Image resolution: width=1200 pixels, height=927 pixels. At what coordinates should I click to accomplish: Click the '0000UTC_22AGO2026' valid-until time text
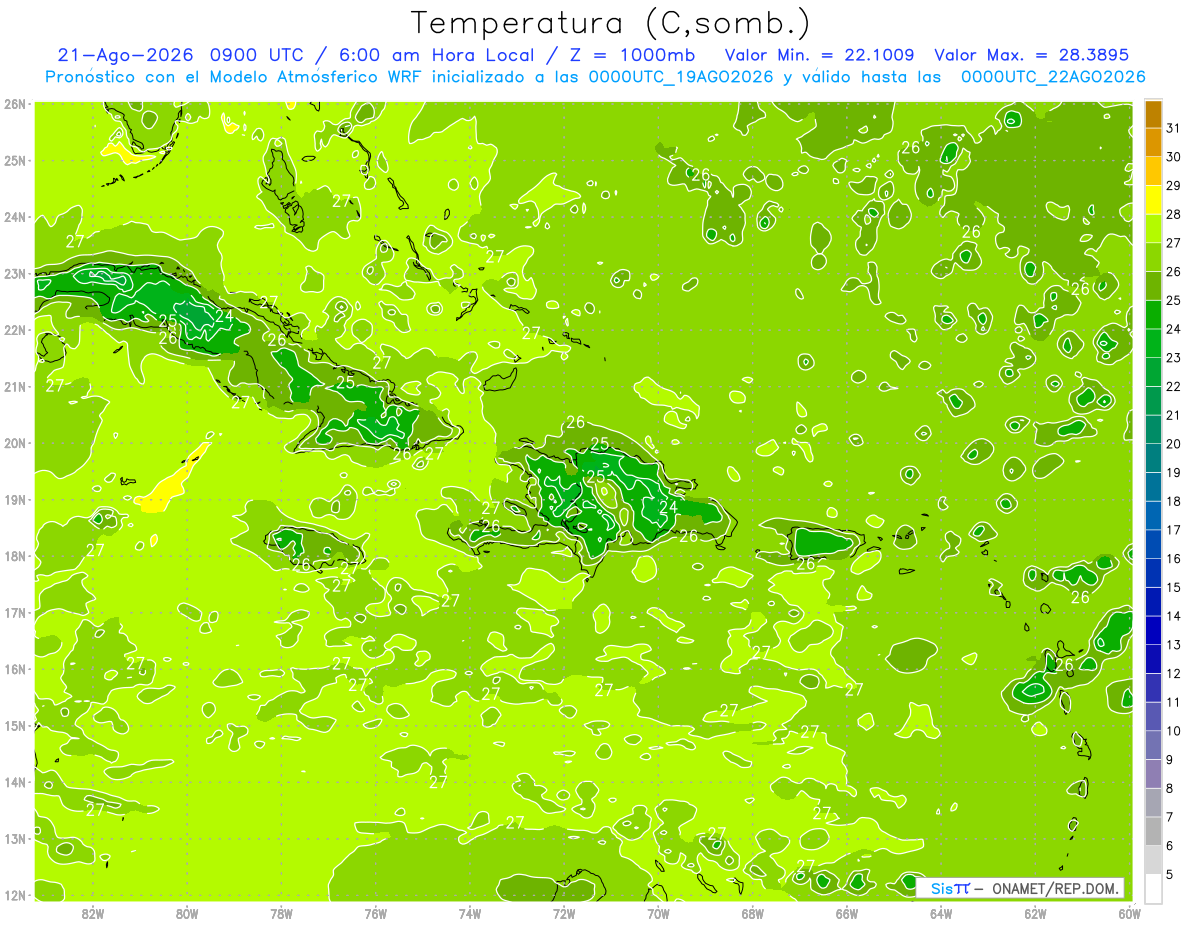tap(1053, 77)
